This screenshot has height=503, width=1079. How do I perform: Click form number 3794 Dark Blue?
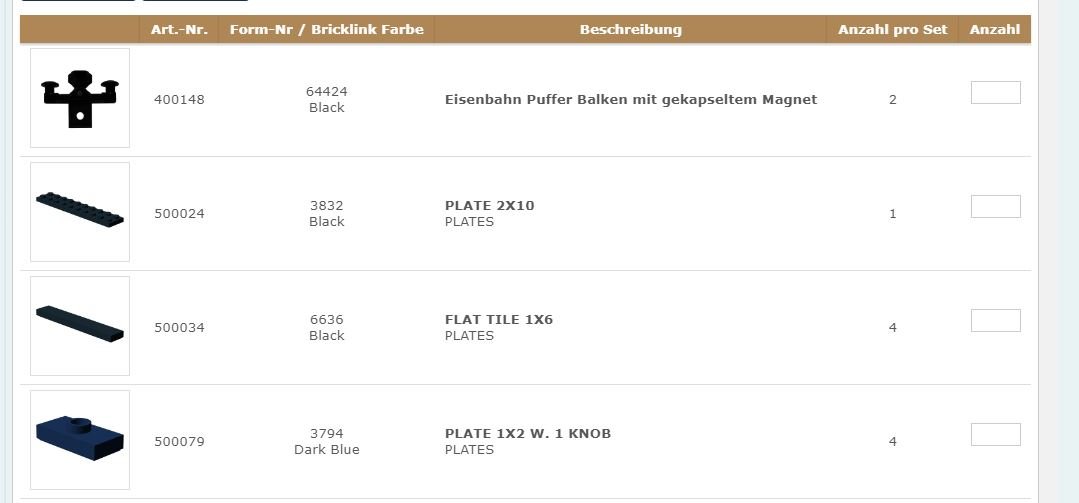click(x=326, y=441)
